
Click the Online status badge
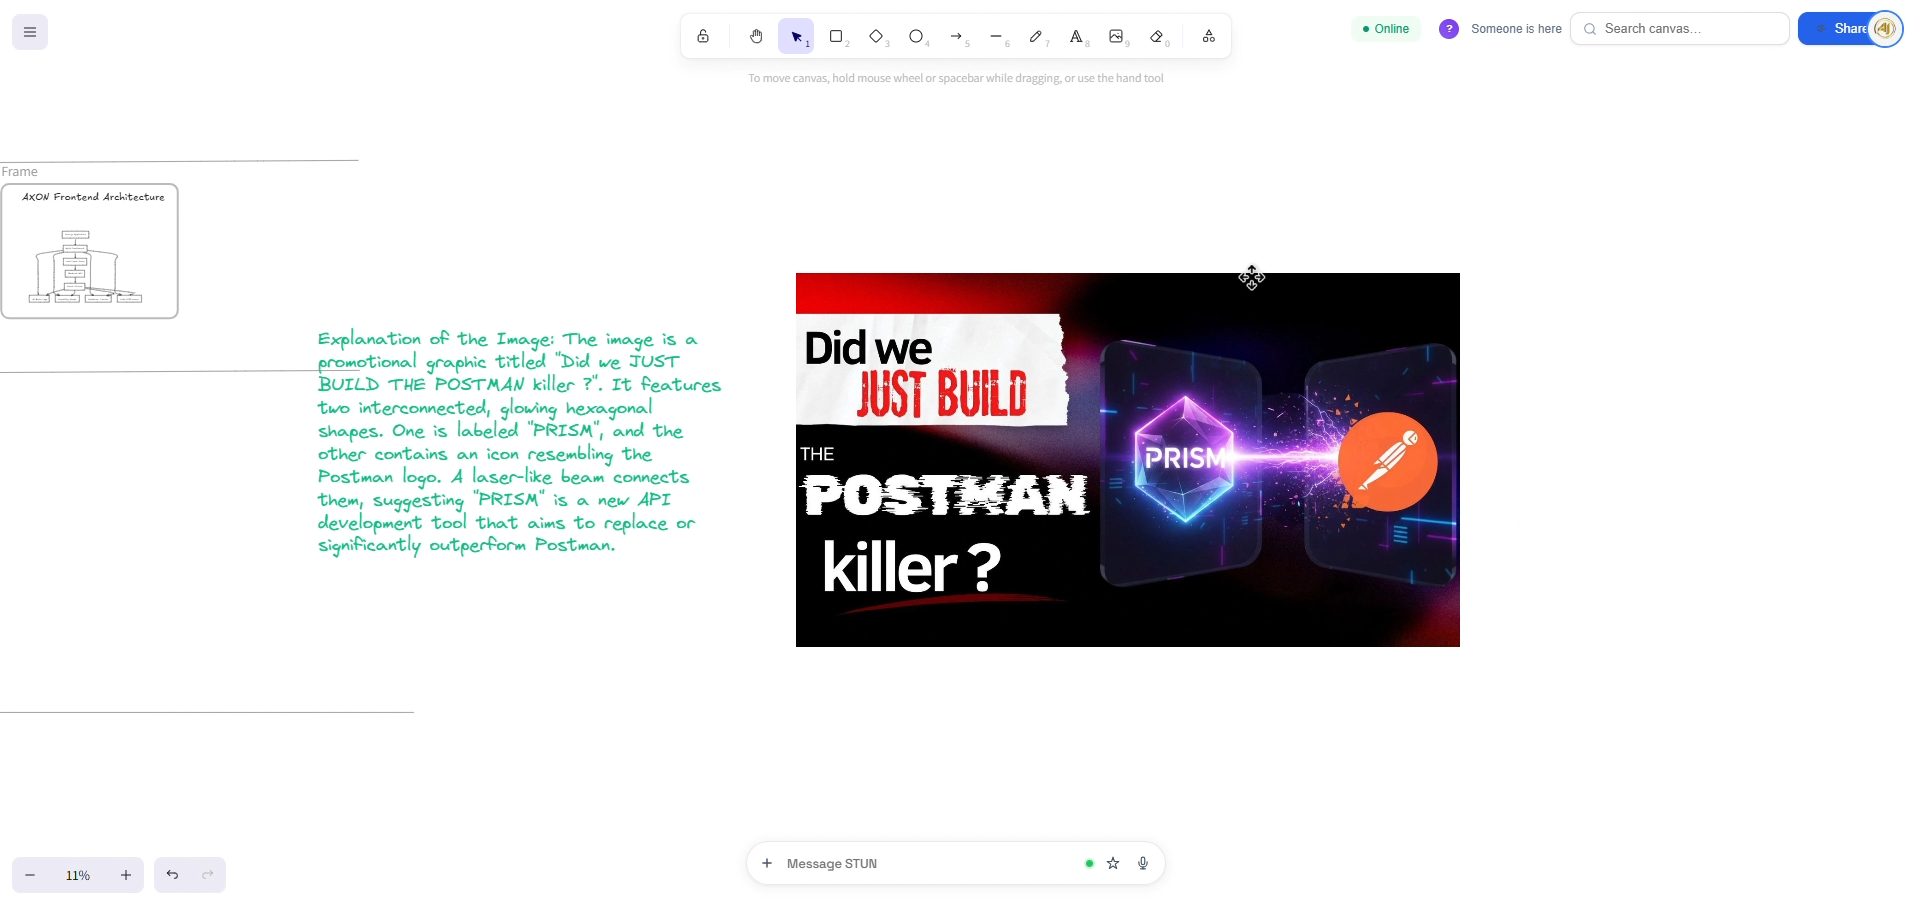coord(1386,29)
